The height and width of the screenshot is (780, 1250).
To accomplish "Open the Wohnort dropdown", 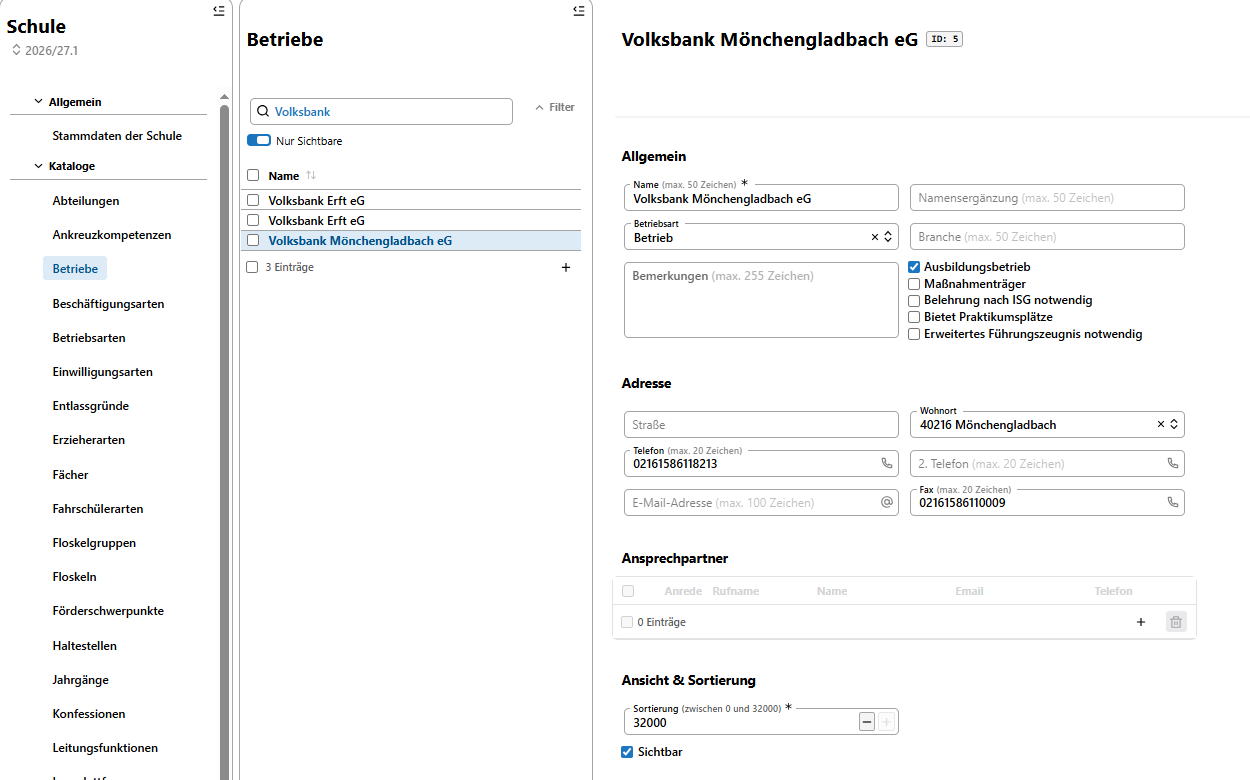I will (1174, 424).
